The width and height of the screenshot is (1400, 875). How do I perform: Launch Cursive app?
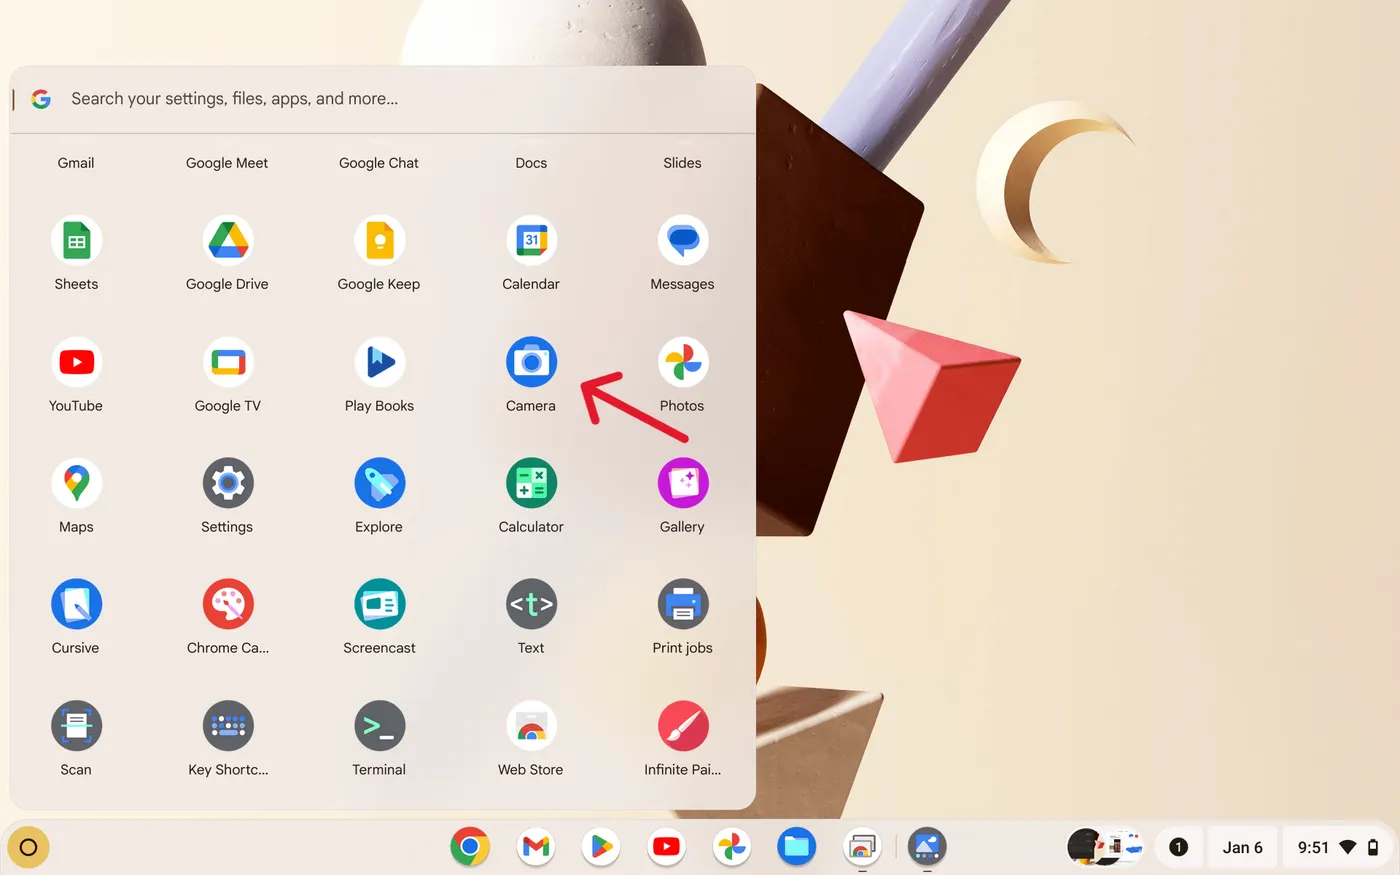click(x=76, y=604)
